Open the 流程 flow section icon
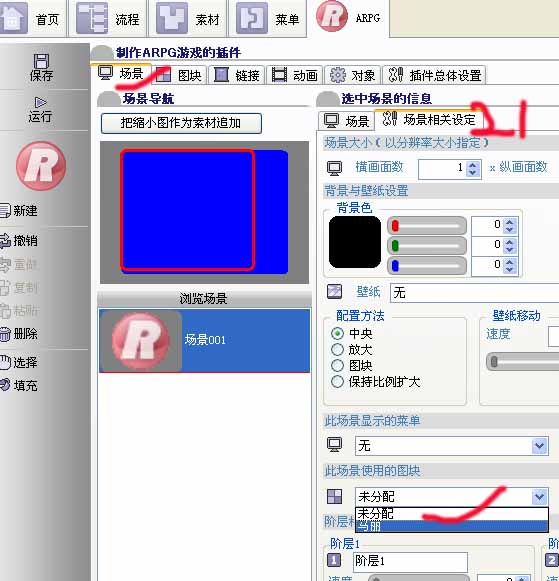 click(x=92, y=18)
